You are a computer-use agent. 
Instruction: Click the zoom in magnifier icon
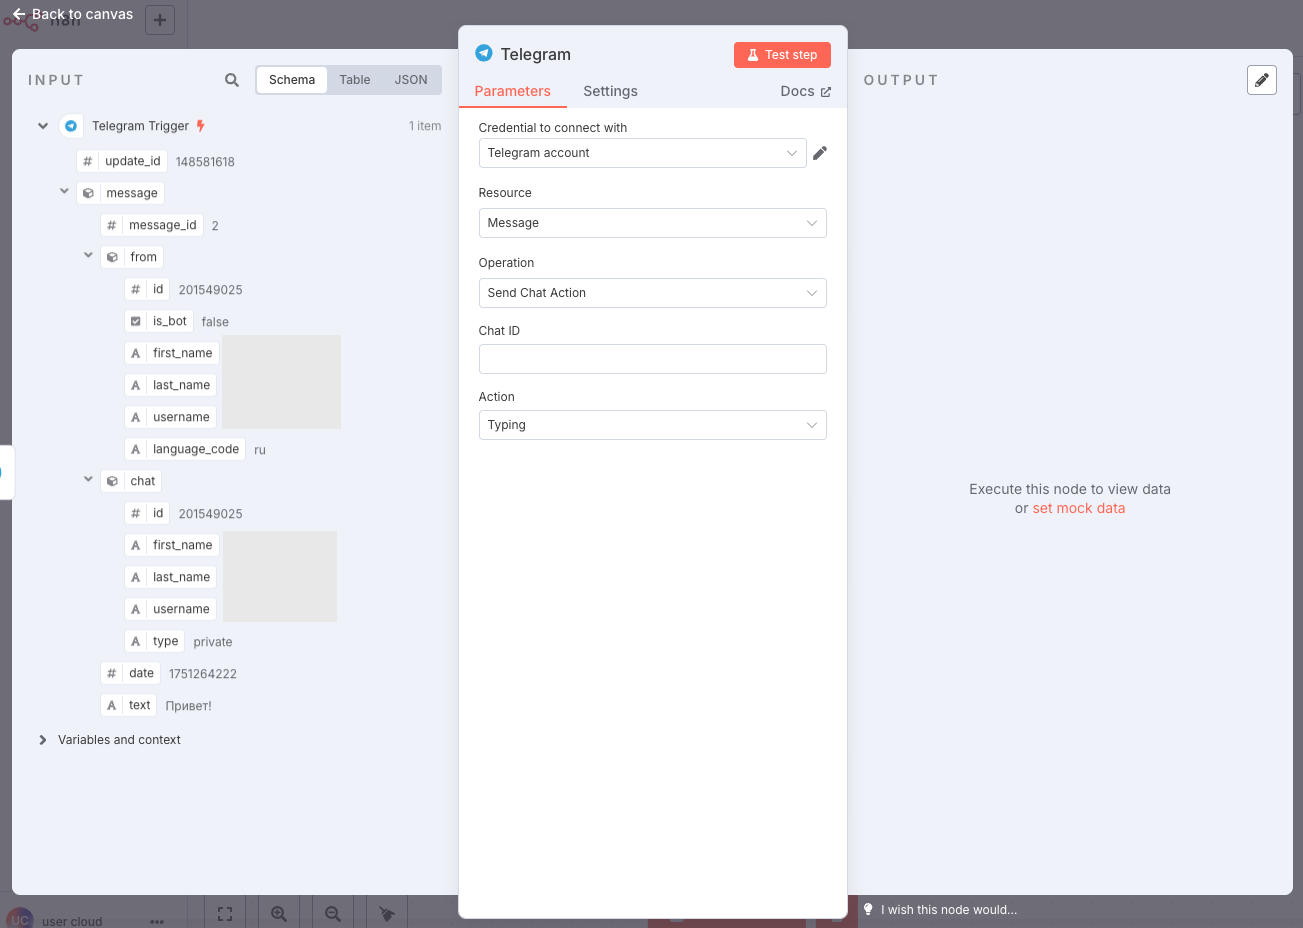[279, 913]
